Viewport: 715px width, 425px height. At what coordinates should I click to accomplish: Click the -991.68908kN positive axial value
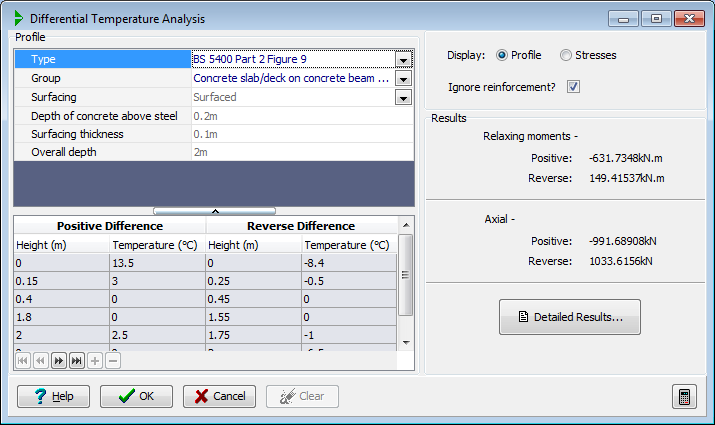click(x=622, y=241)
